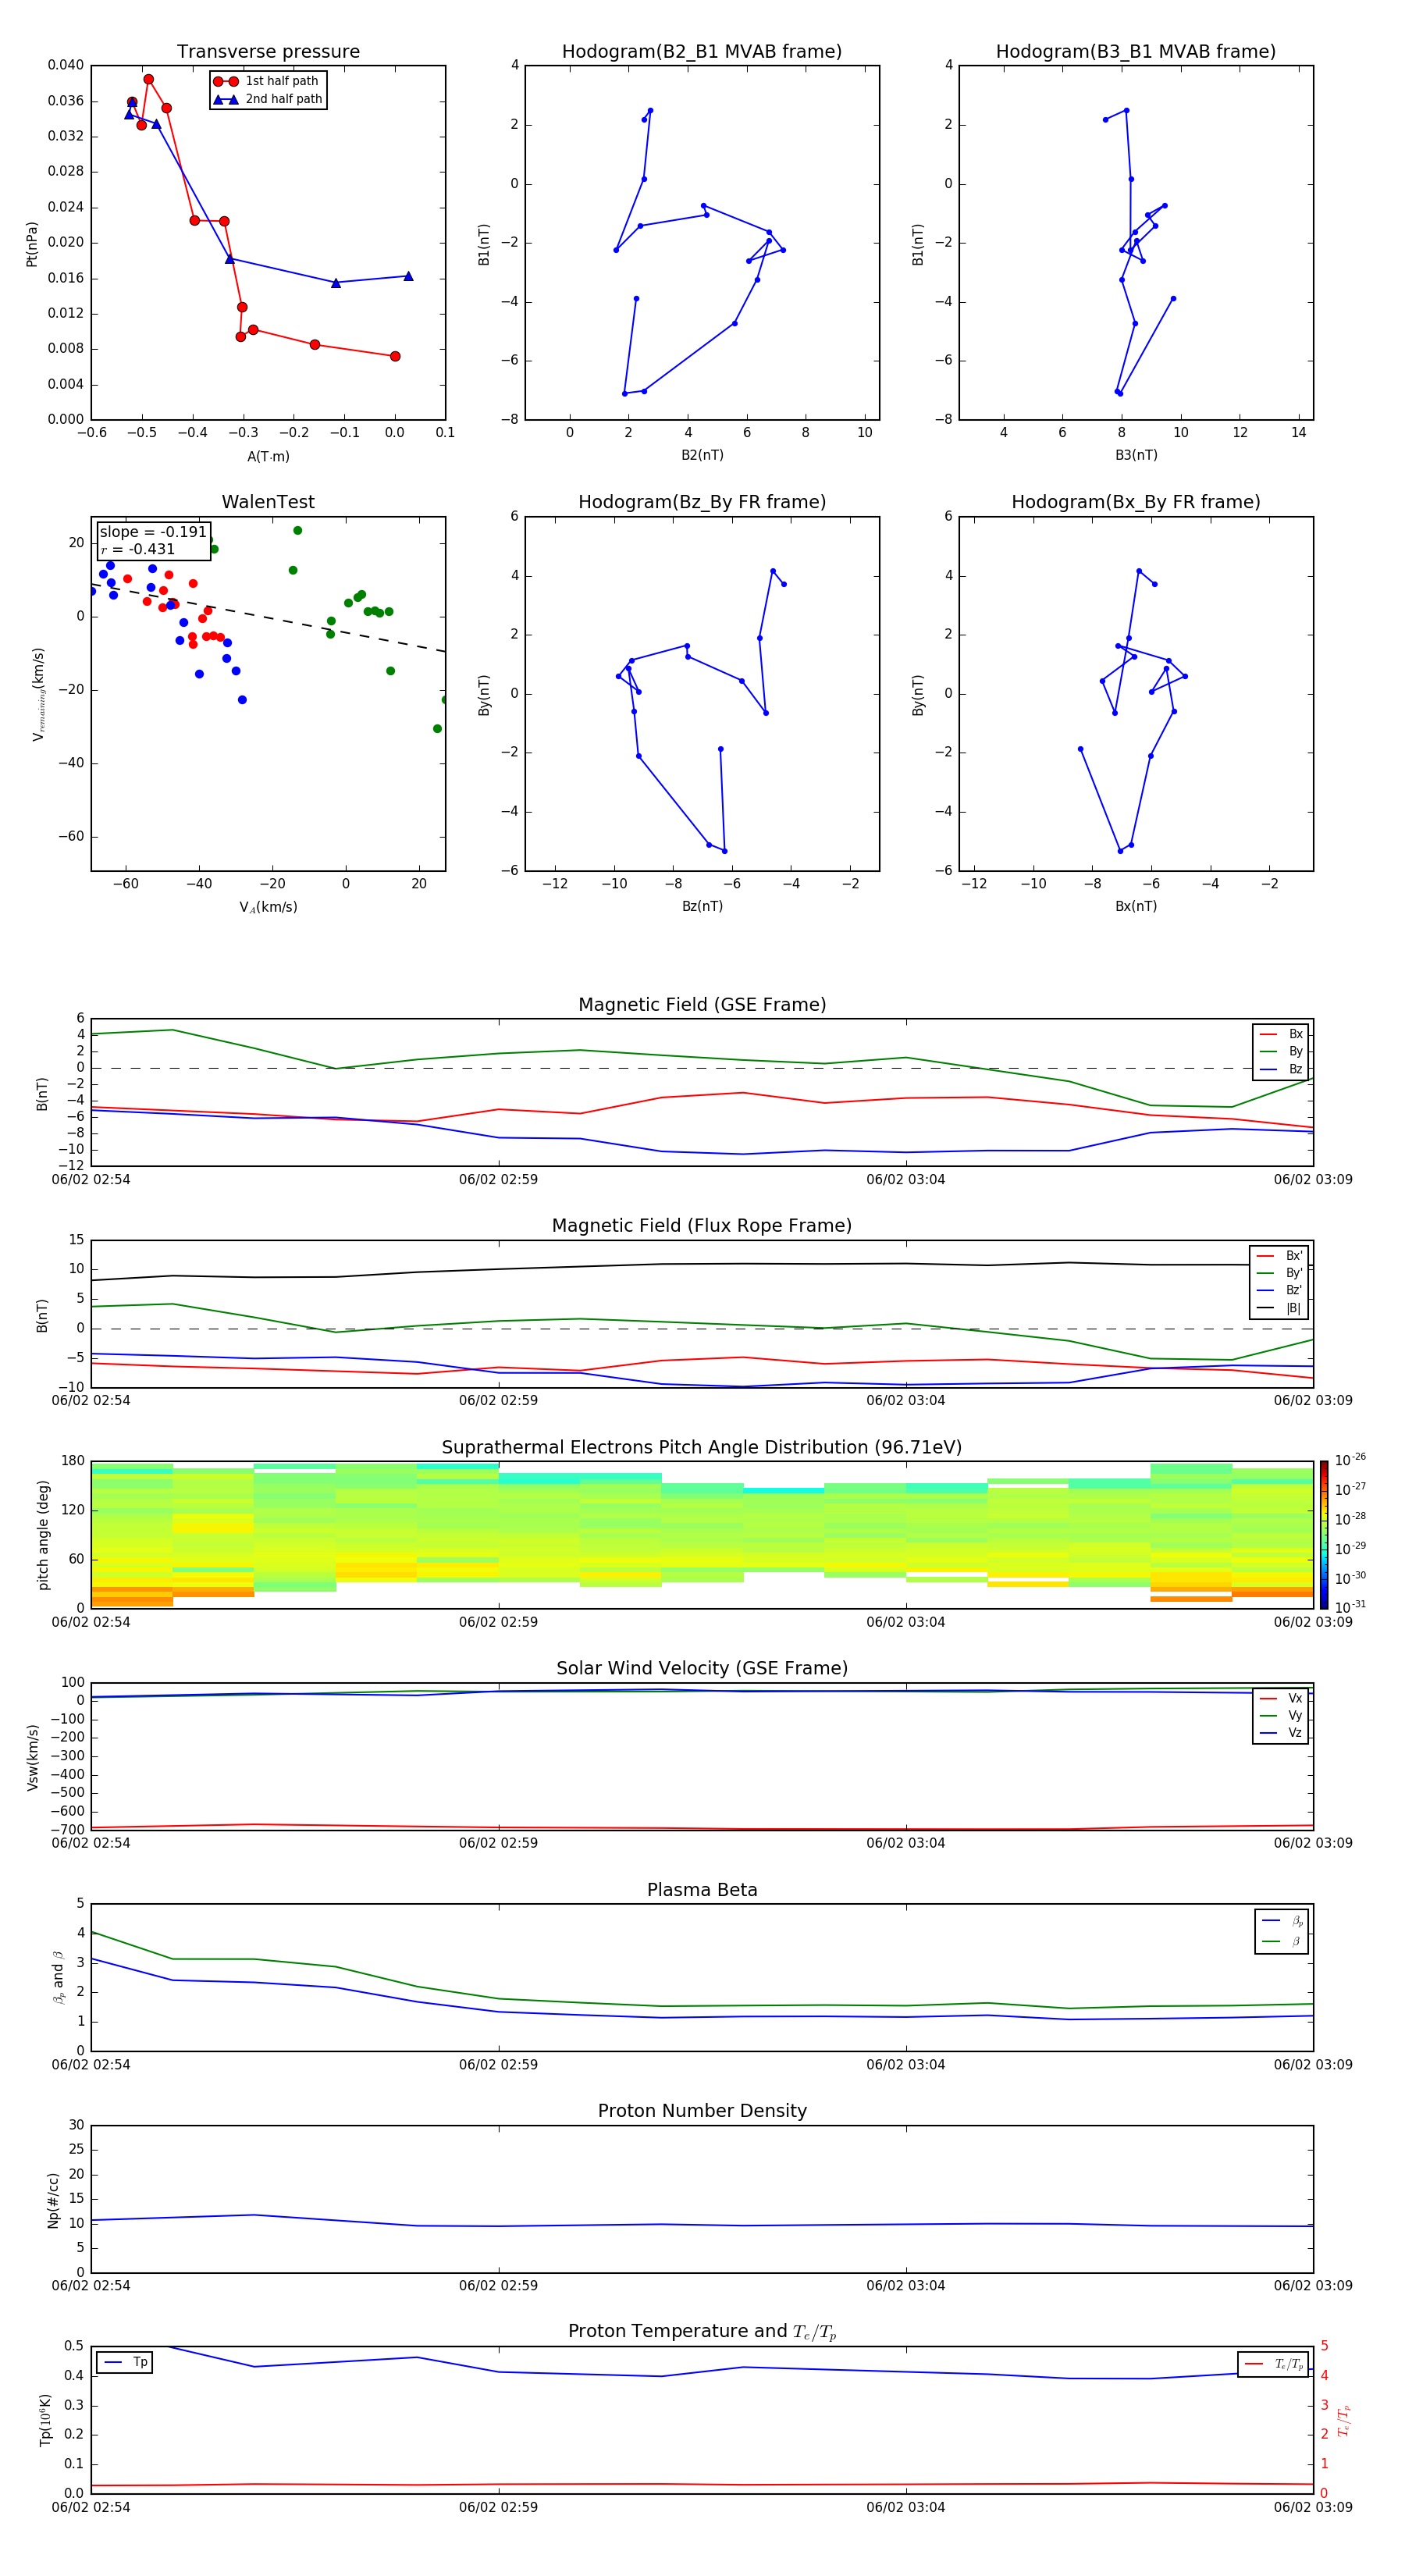This screenshot has height=2576, width=1405.
Task: Click the Hodogram(B3_B1 MVAB frame) title
Action: pyautogui.click(x=1136, y=52)
